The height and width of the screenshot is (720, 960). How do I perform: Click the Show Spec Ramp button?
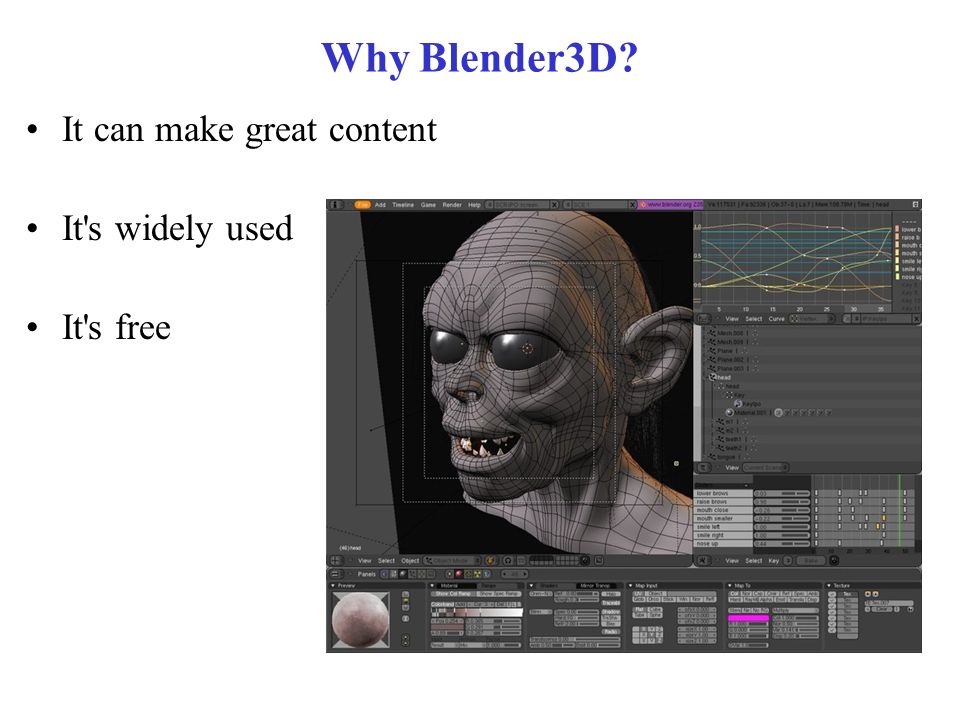point(499,594)
